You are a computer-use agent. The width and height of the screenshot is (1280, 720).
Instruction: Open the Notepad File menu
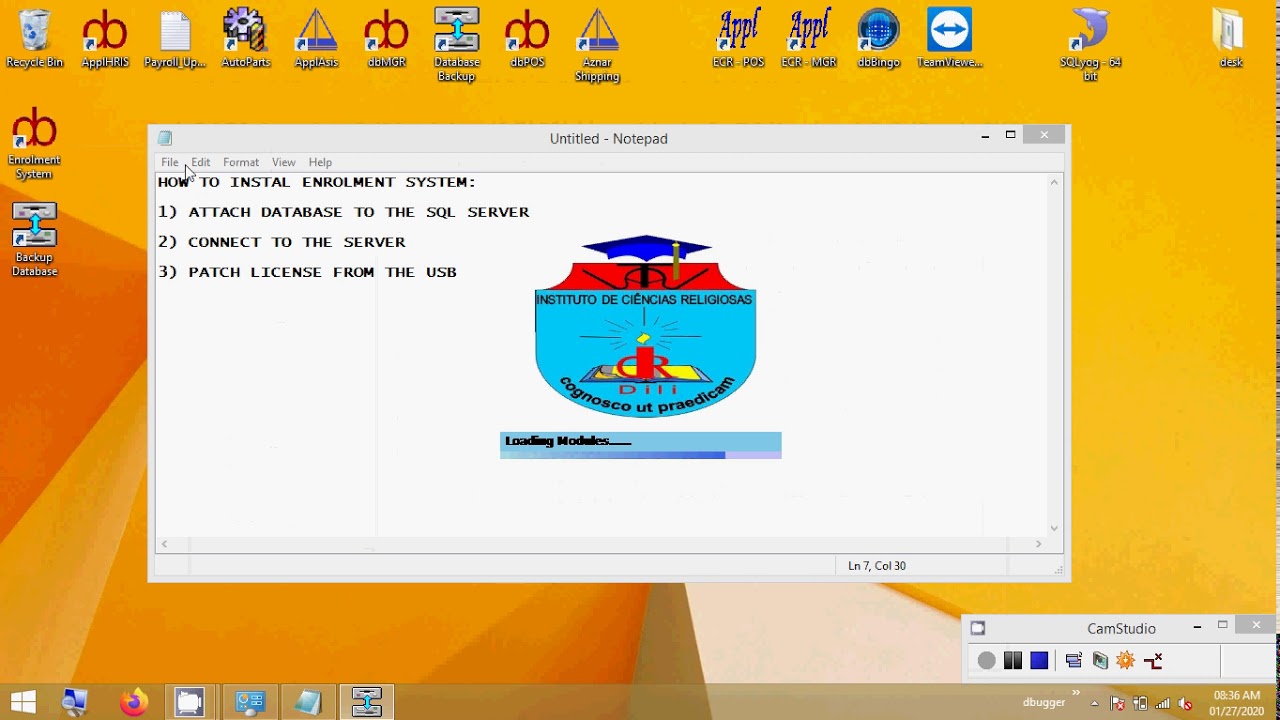click(x=170, y=162)
